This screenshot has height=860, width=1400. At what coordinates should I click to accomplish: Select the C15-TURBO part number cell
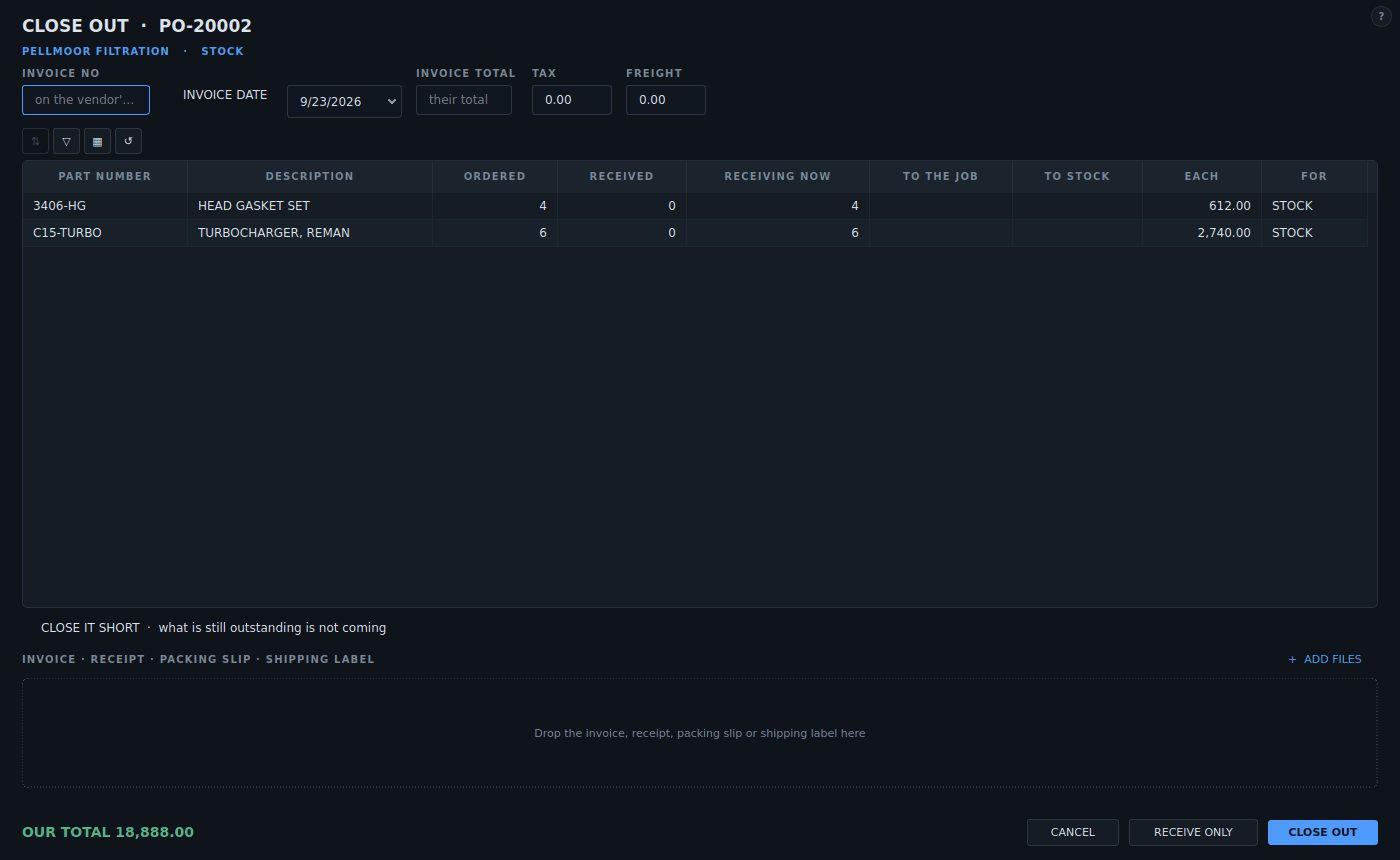(x=105, y=233)
